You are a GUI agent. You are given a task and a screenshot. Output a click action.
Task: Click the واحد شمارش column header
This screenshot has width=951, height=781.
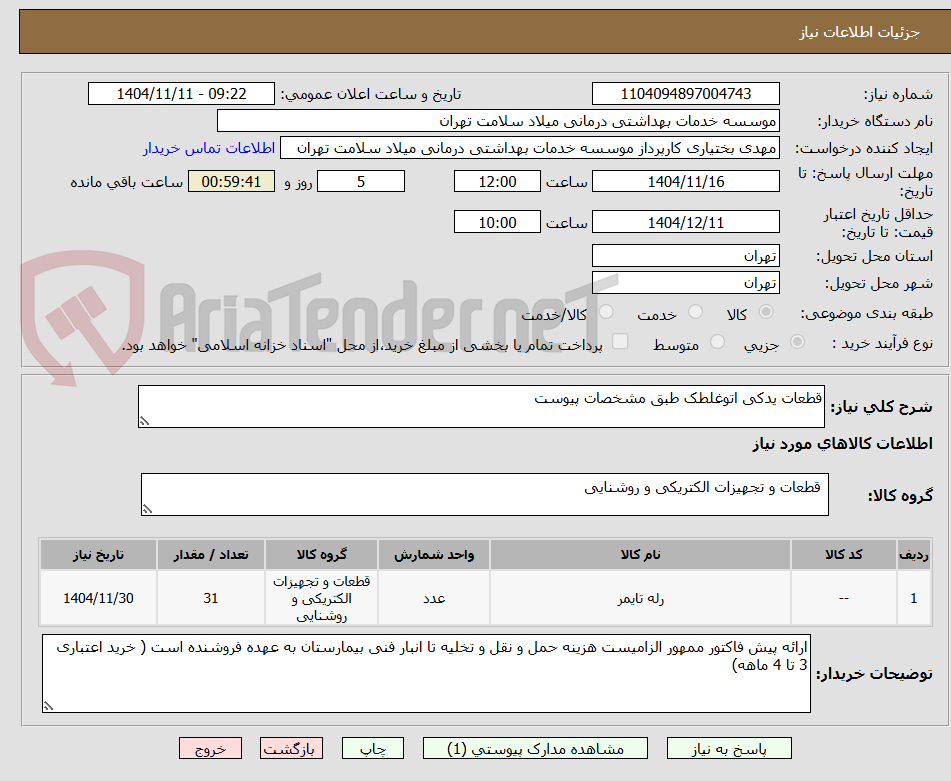click(434, 554)
